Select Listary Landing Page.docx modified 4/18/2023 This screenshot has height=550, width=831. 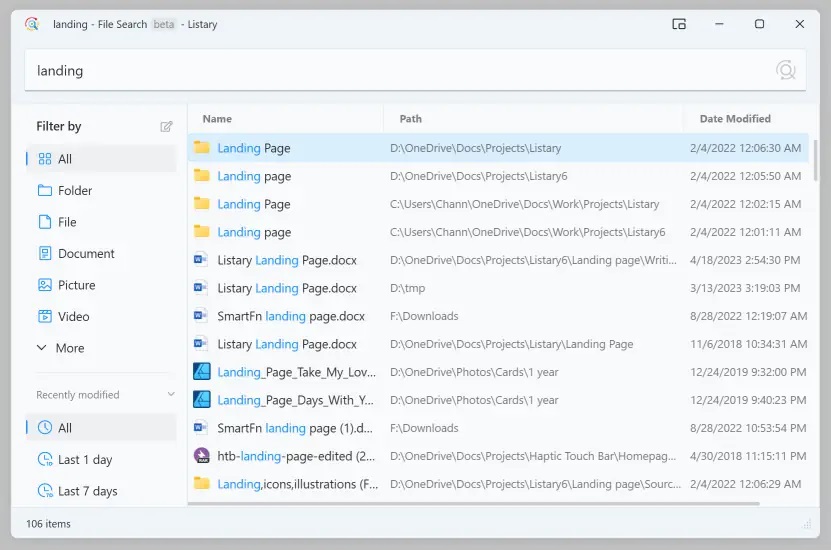[498, 260]
